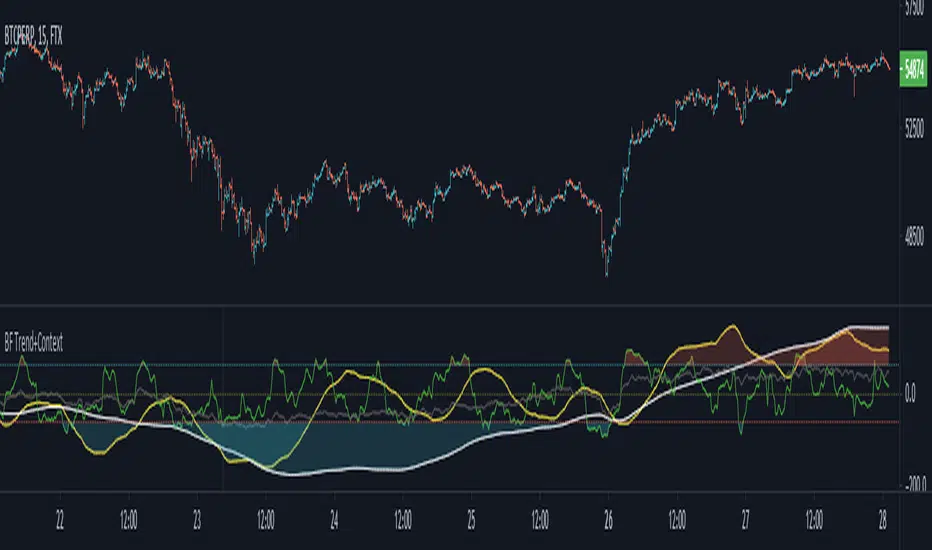The height and width of the screenshot is (550, 932).
Task: Click the BTCPERP, 15, FTX symbol label
Action: pyautogui.click(x=33, y=36)
